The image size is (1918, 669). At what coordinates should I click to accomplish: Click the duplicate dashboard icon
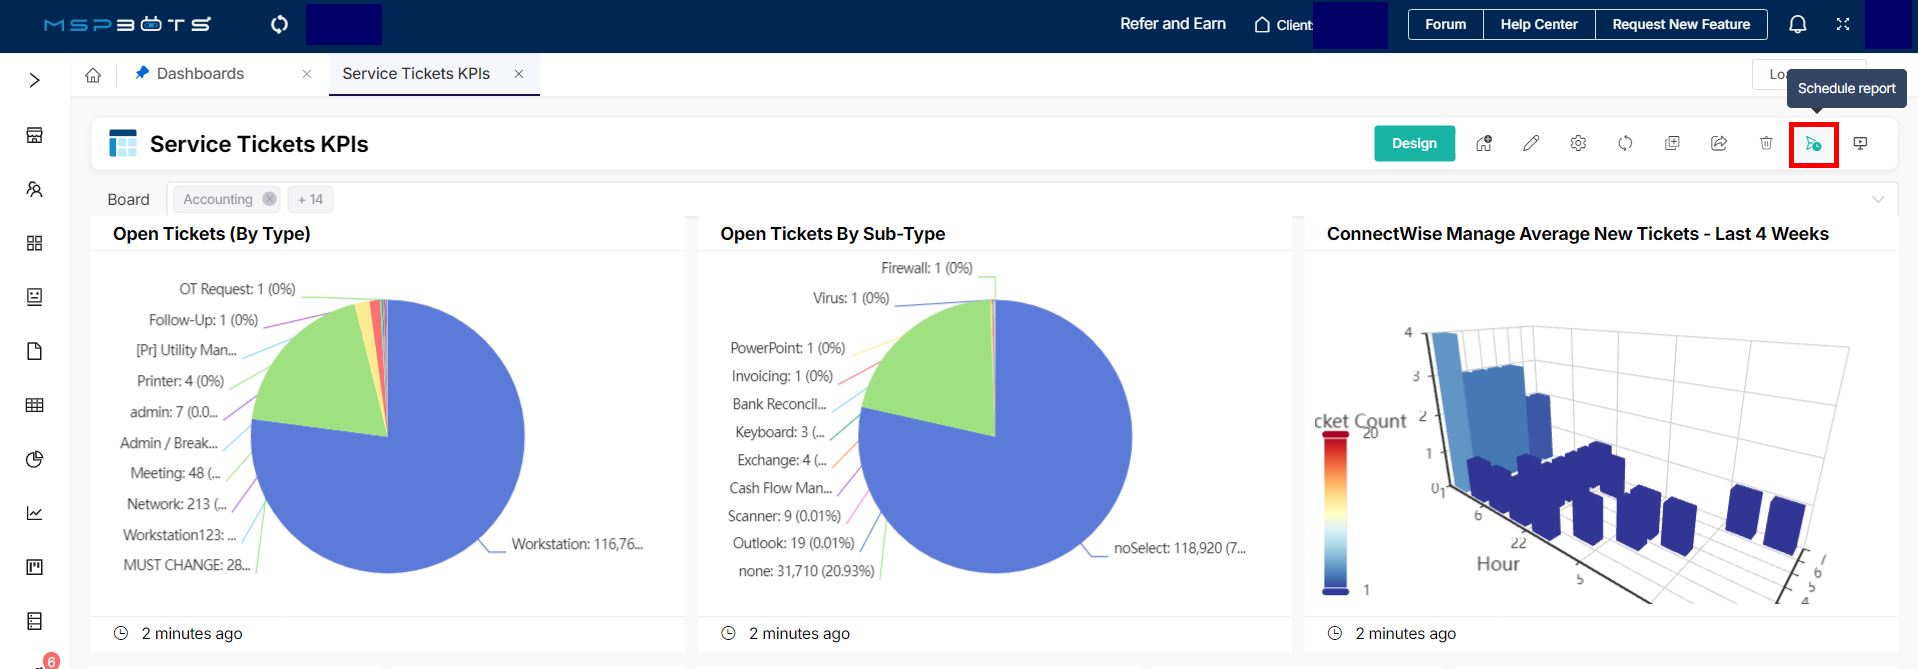(x=1672, y=144)
